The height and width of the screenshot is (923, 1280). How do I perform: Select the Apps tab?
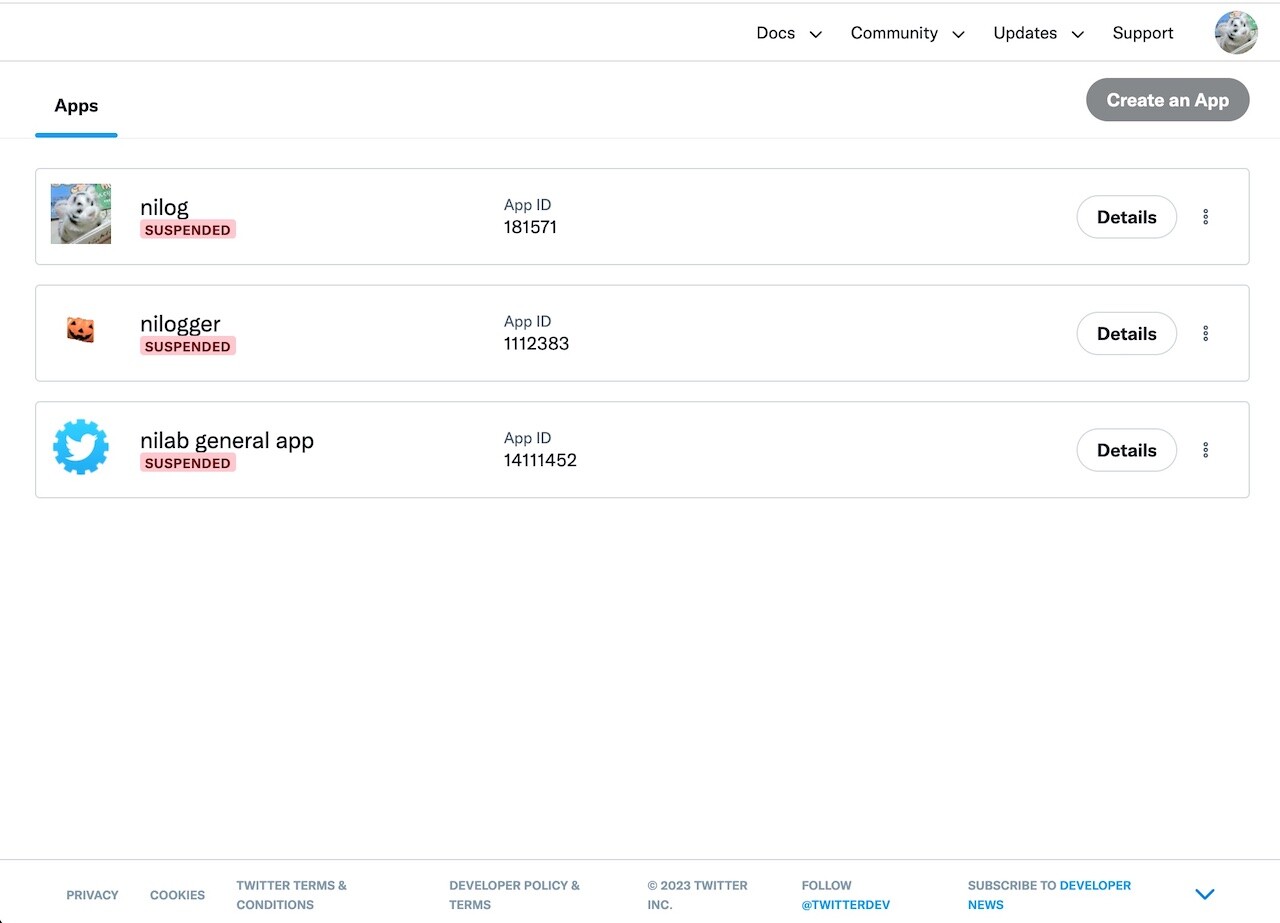(x=76, y=106)
